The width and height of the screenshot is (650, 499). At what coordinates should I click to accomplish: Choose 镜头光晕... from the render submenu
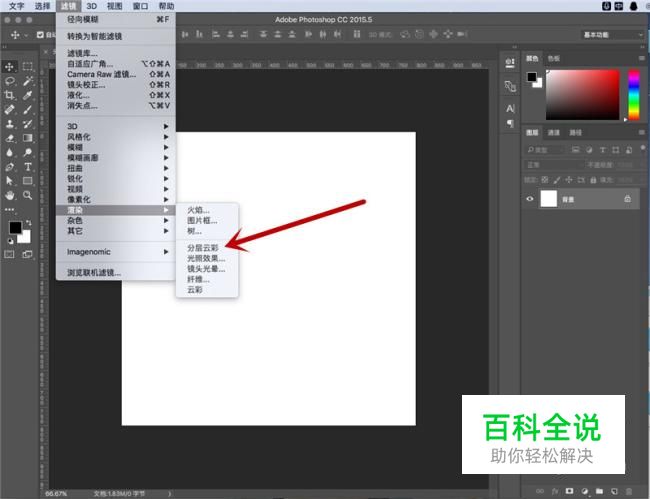[207, 269]
